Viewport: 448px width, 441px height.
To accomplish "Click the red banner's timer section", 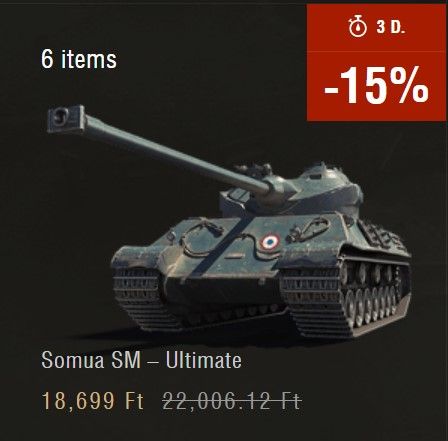I will 376,27.
